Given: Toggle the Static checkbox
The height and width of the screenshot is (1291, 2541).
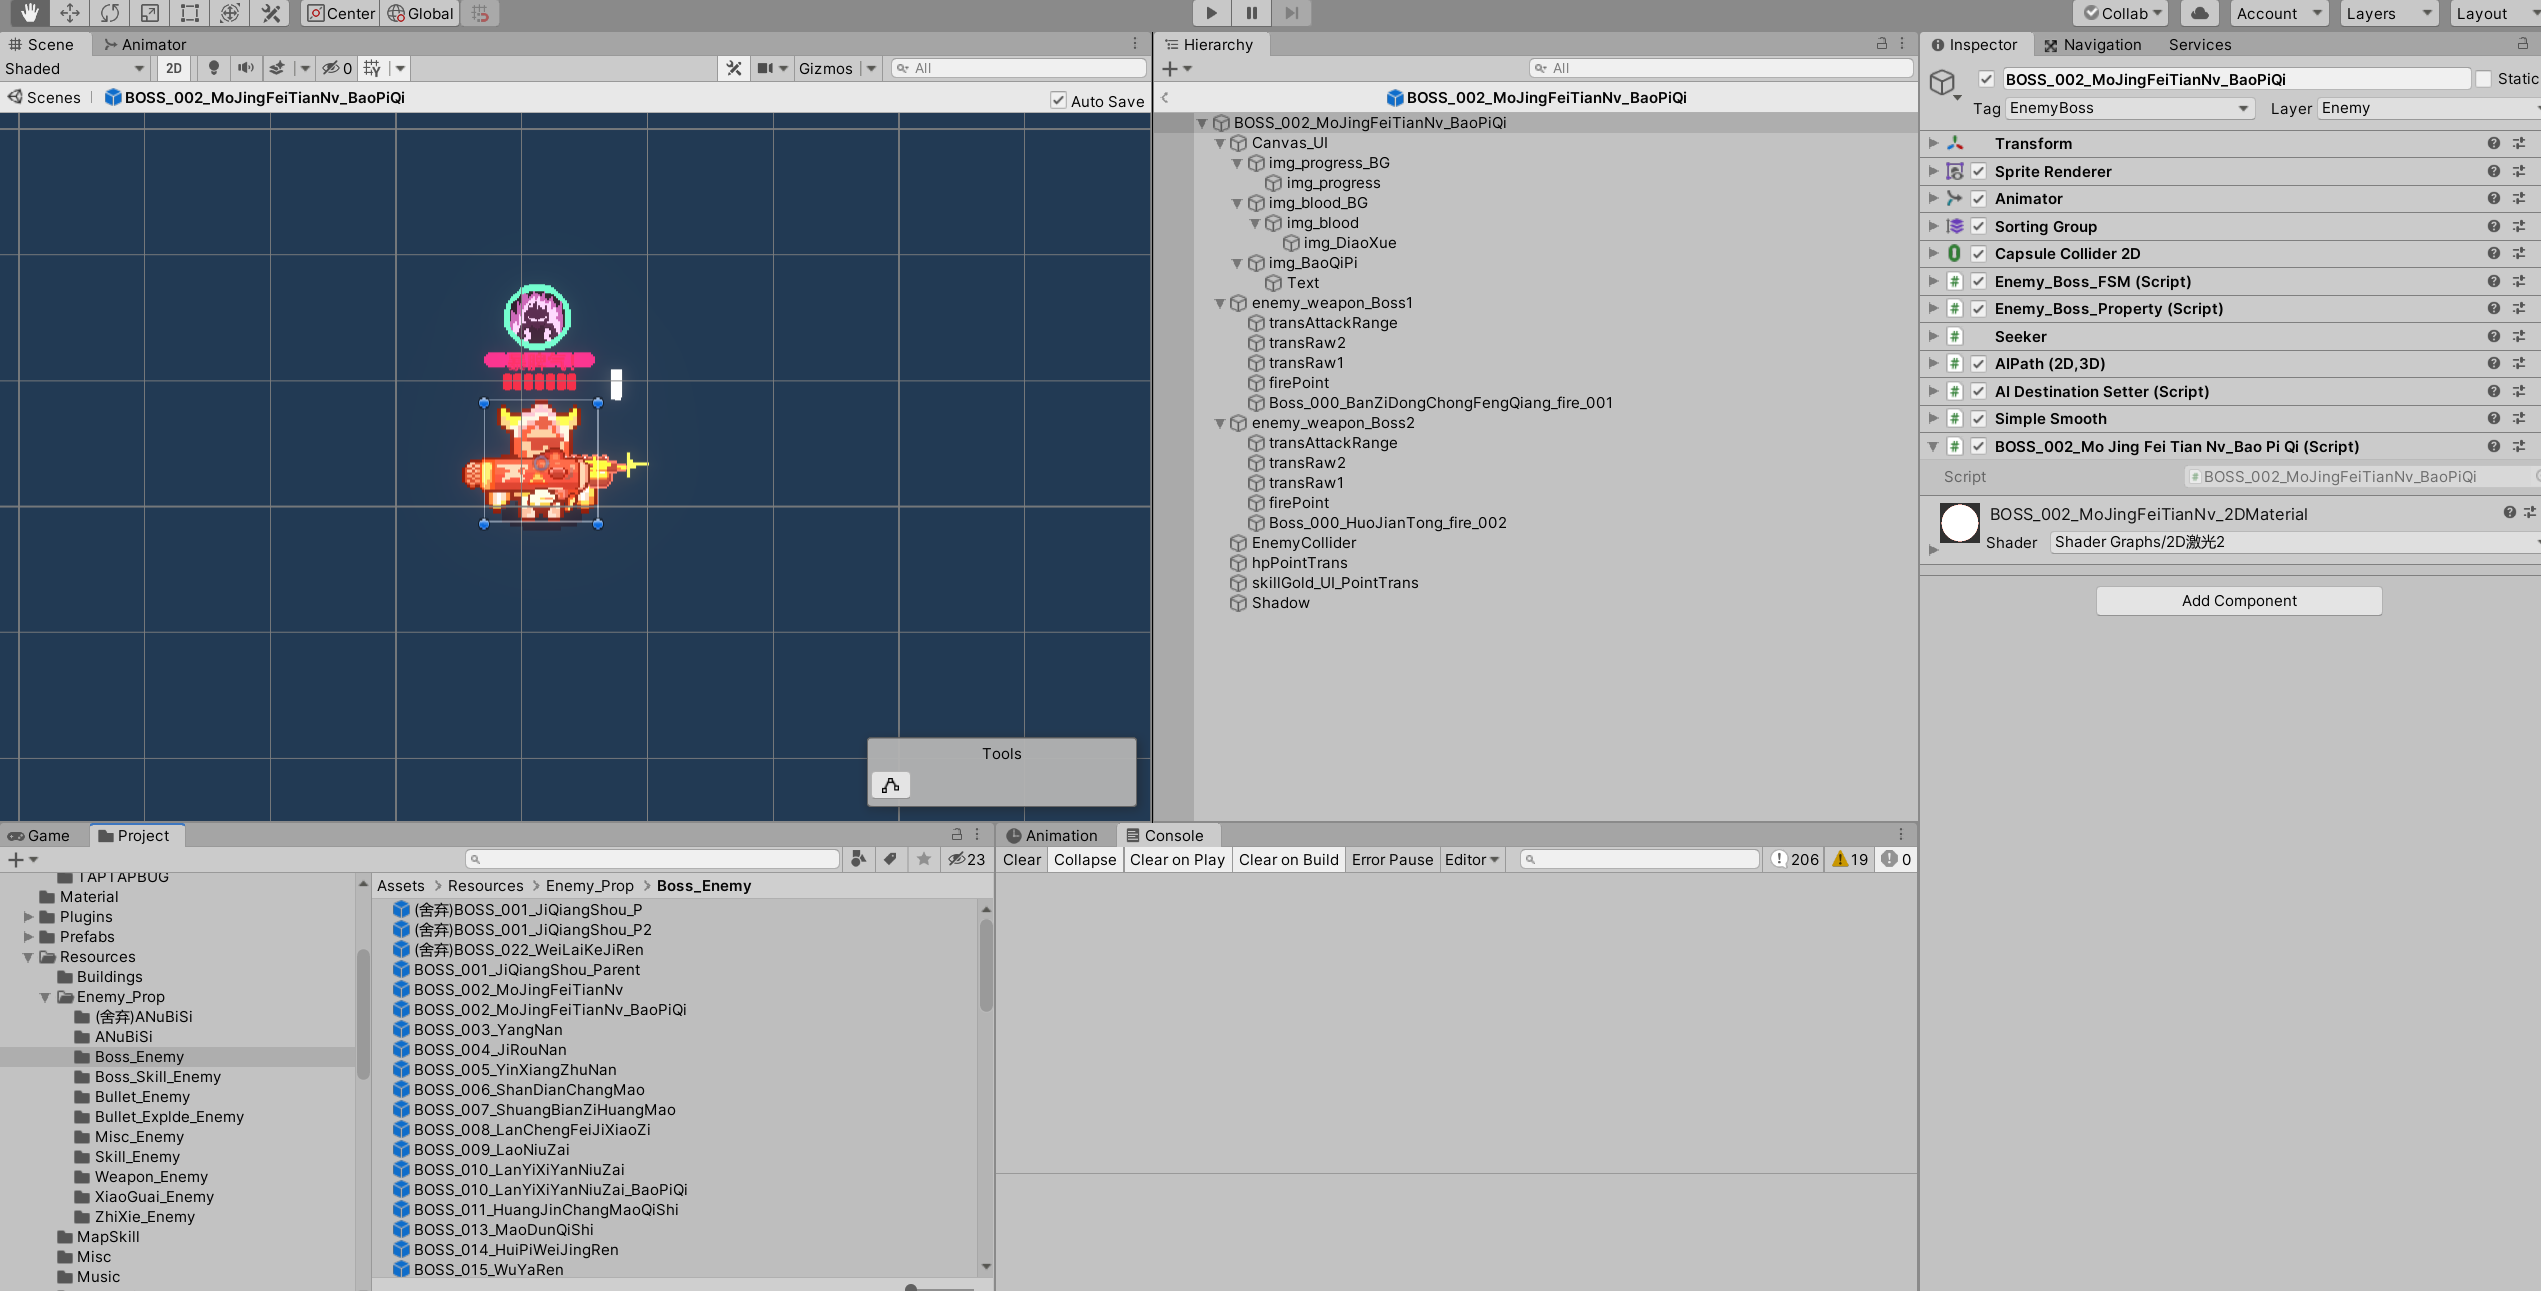Looking at the screenshot, I should pyautogui.click(x=2484, y=79).
